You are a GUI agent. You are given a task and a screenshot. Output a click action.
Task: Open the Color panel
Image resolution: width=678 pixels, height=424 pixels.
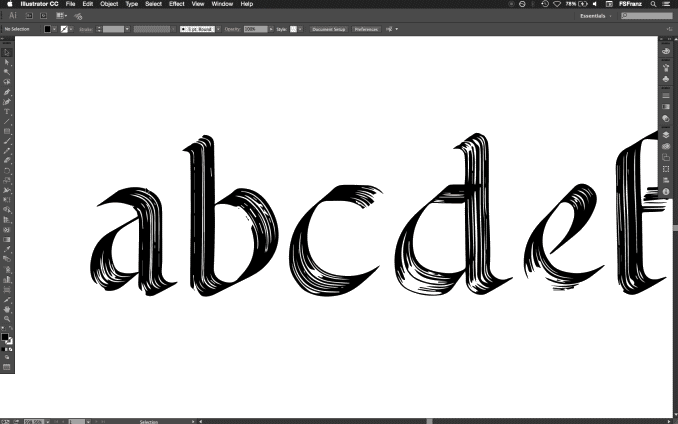666,51
